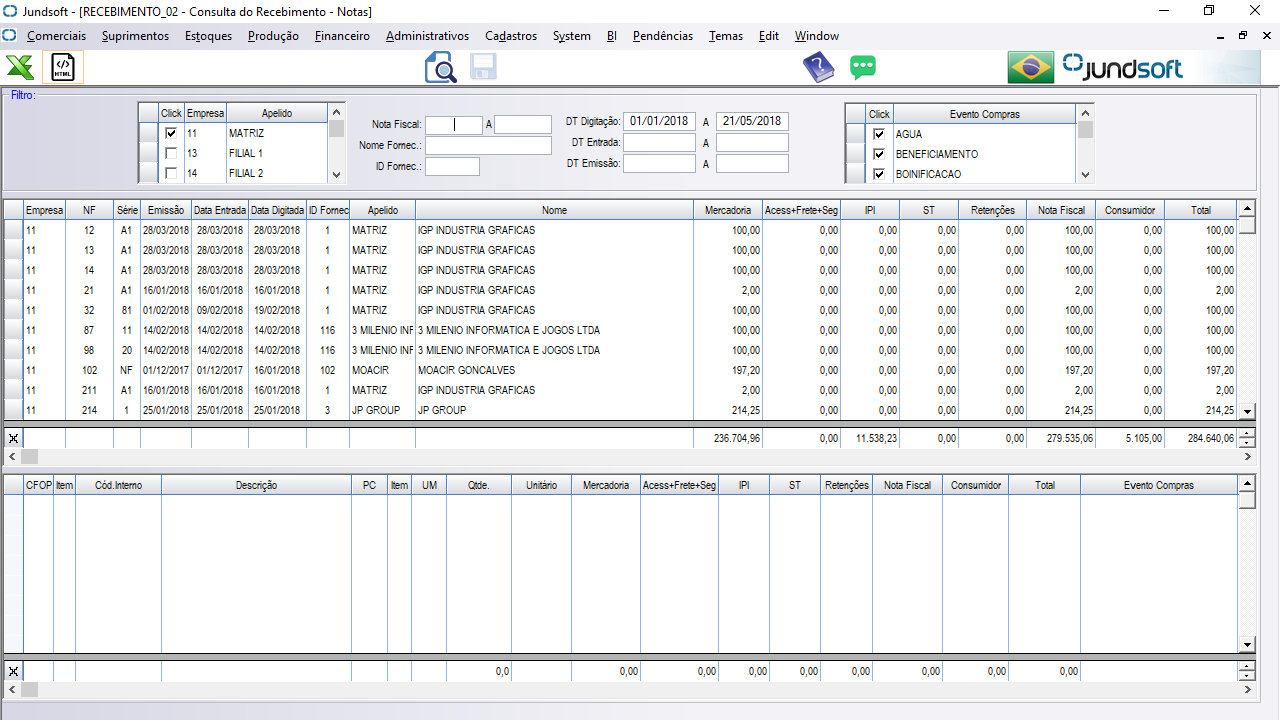Uncheck the AGUA evento checkbox

pyautogui.click(x=879, y=134)
